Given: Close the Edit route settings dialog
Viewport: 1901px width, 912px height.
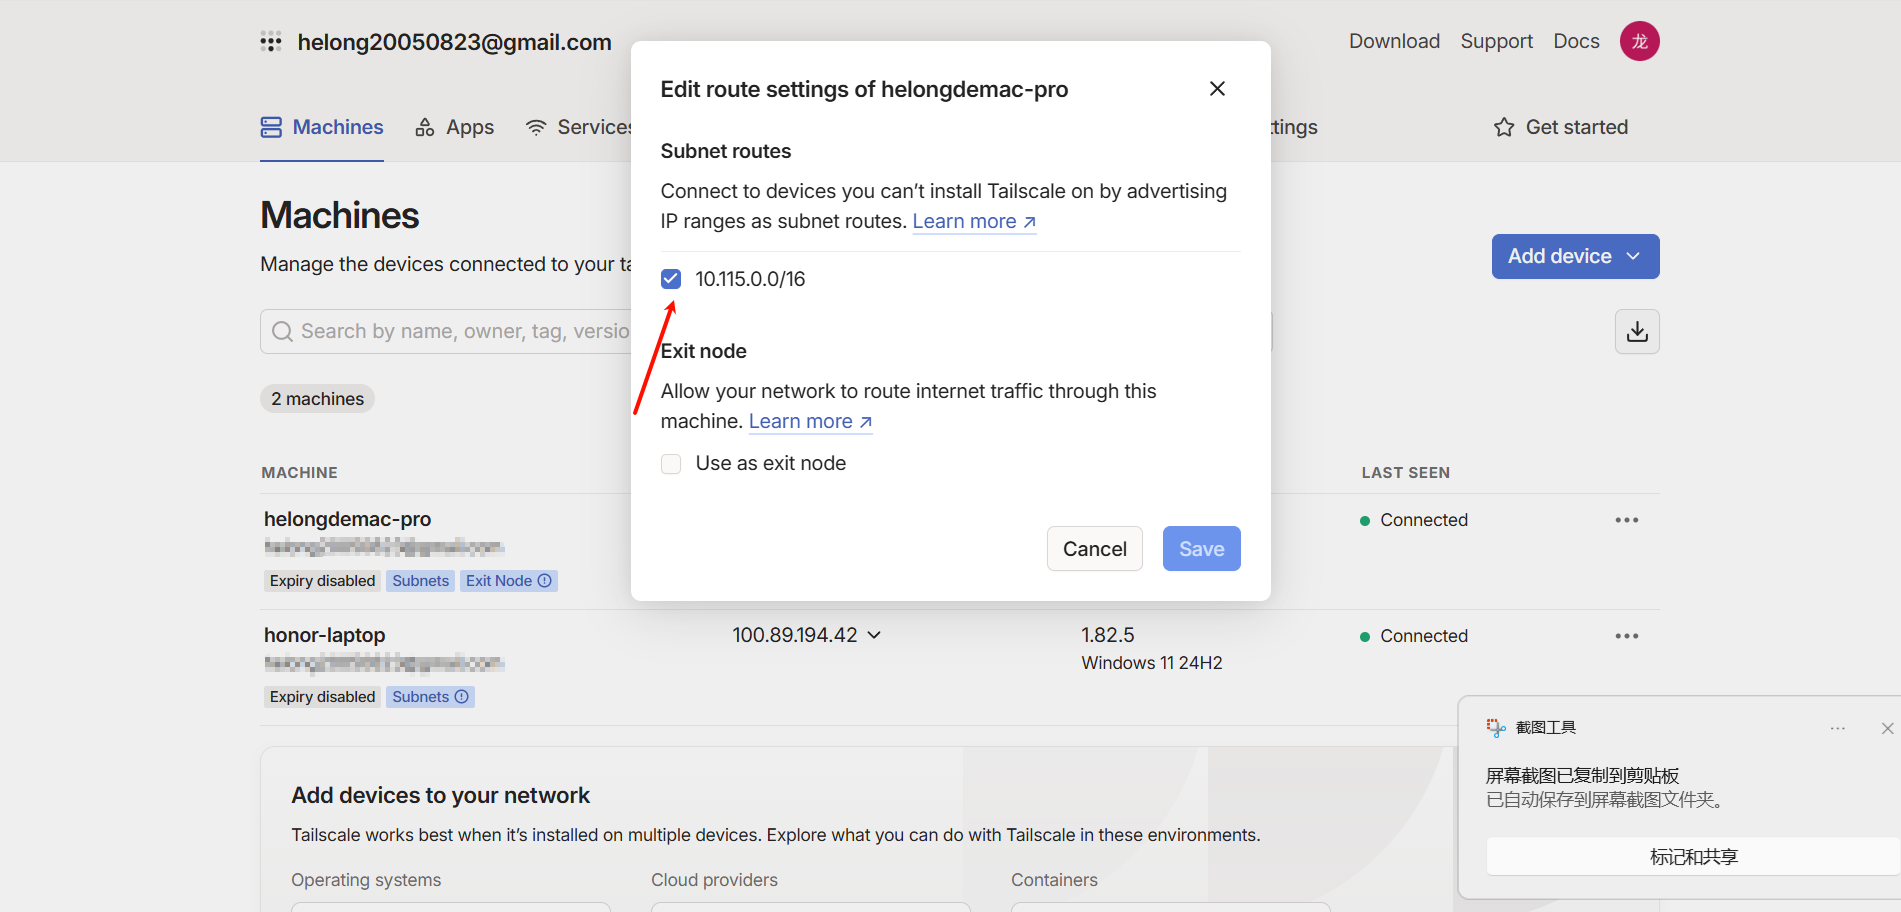Looking at the screenshot, I should pos(1217,89).
